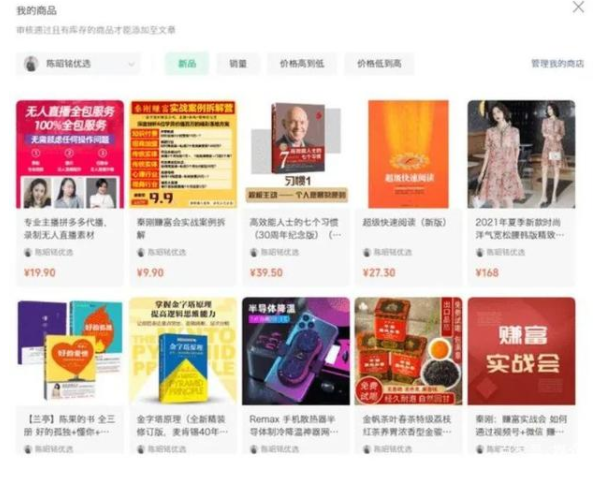
Task: Choose the 金帆茶叶 red tea tins image
Action: tap(408, 351)
